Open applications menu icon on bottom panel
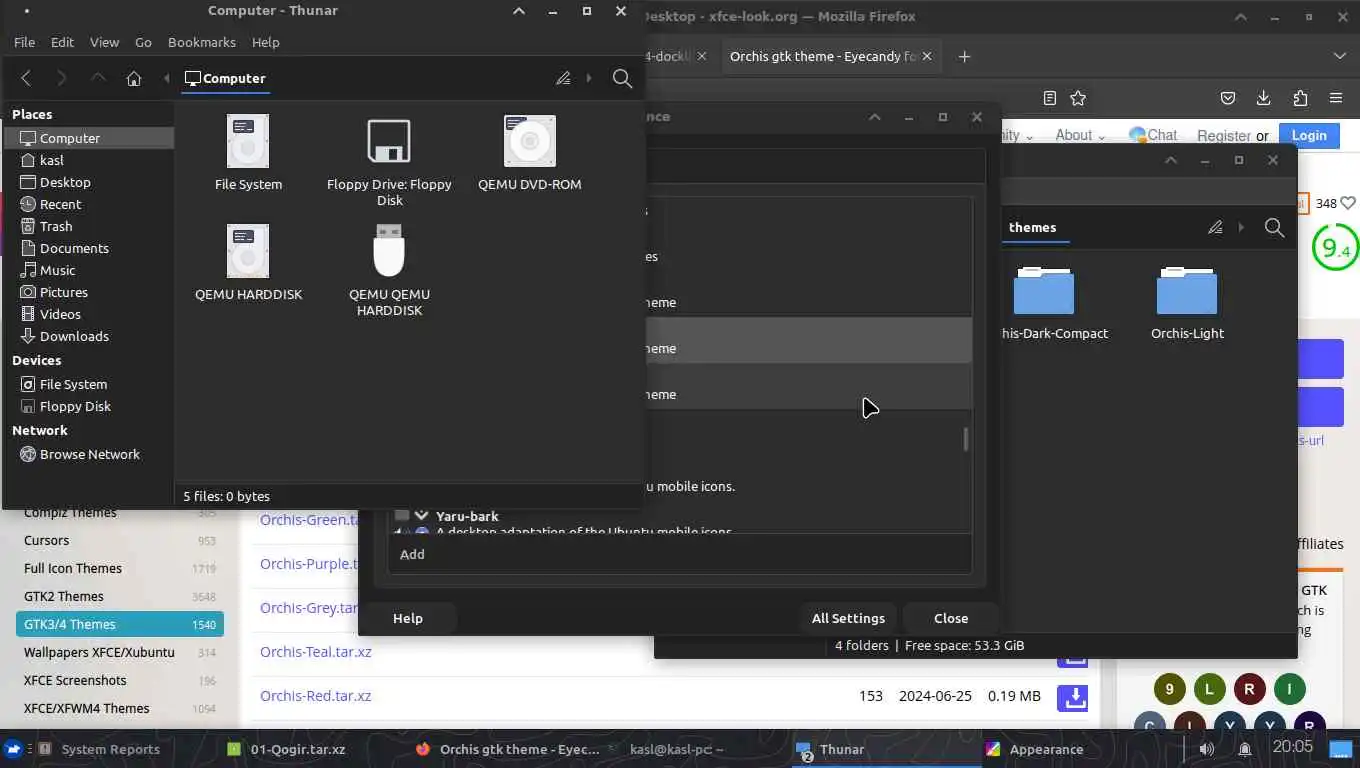 tap(14, 749)
